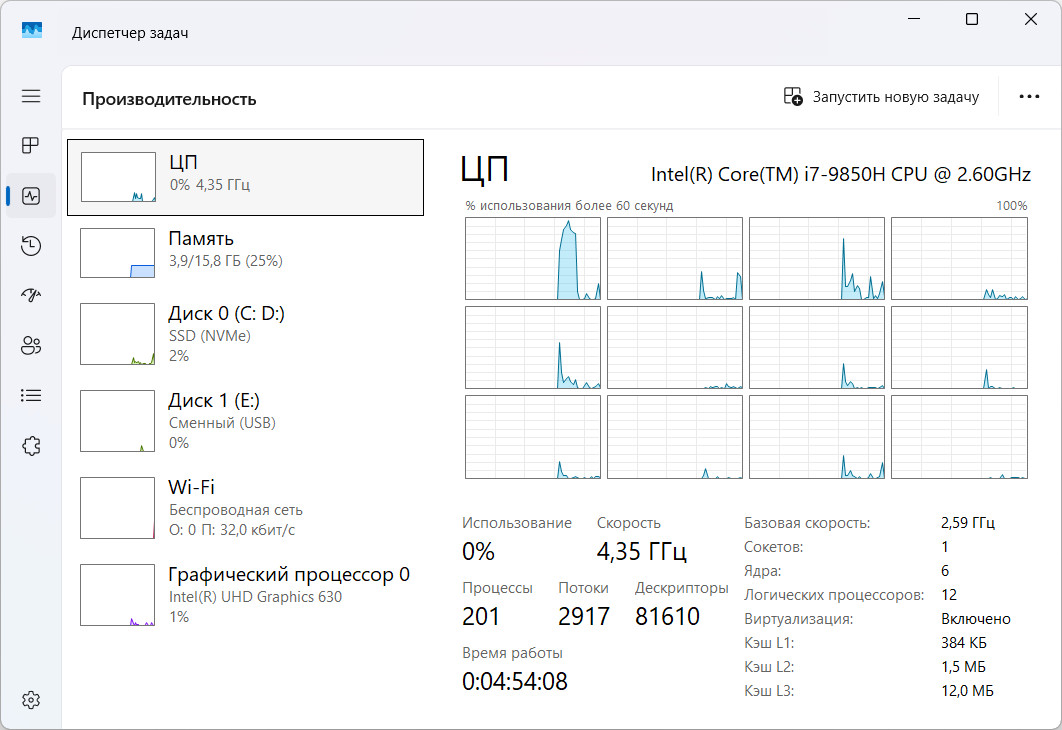Click the GPU 0 mini graph thumbnail
Screen dimensions: 1062x730
coord(117,595)
